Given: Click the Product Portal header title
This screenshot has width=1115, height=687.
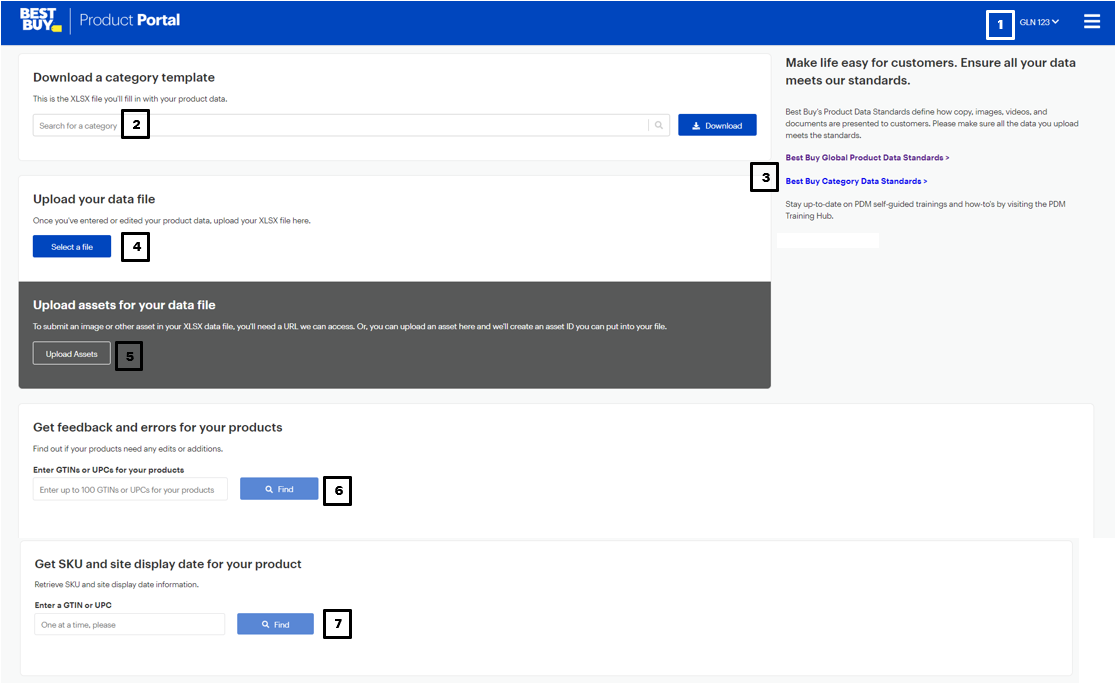Looking at the screenshot, I should [129, 20].
